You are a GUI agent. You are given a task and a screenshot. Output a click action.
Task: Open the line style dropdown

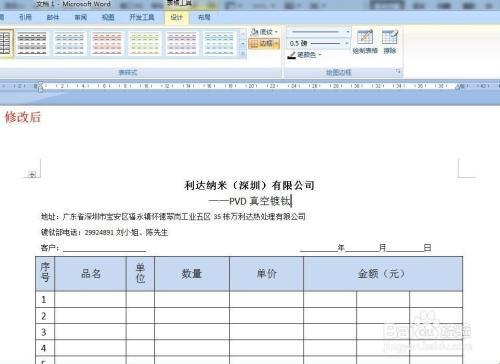click(319, 32)
